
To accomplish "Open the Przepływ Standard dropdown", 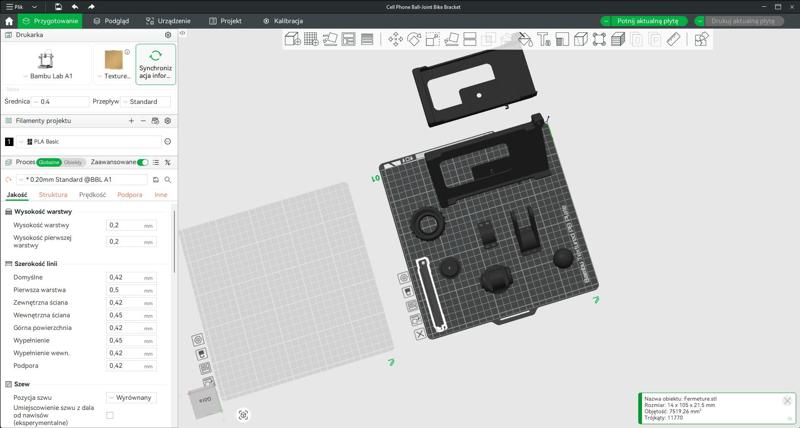I will [146, 101].
